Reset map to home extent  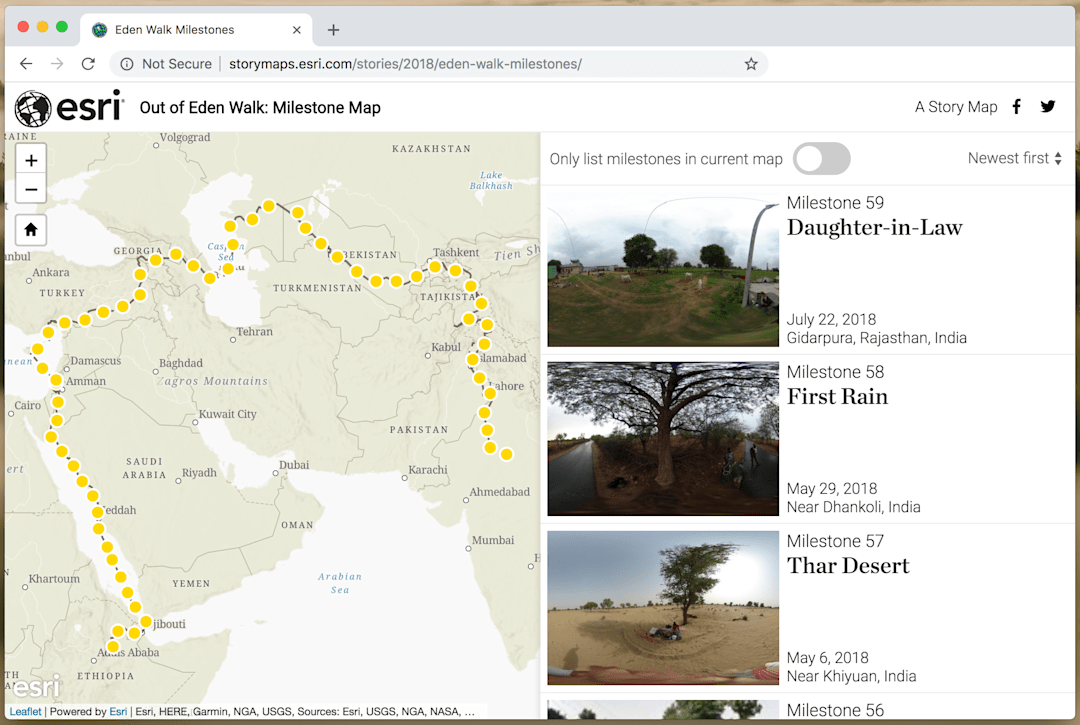31,230
